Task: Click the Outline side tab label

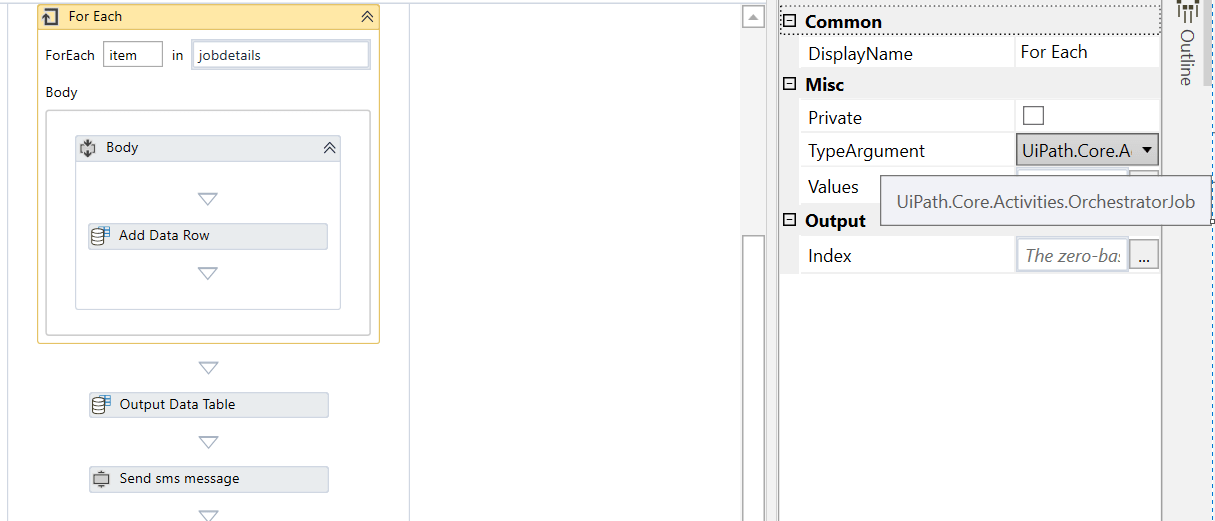Action: [x=1186, y=57]
